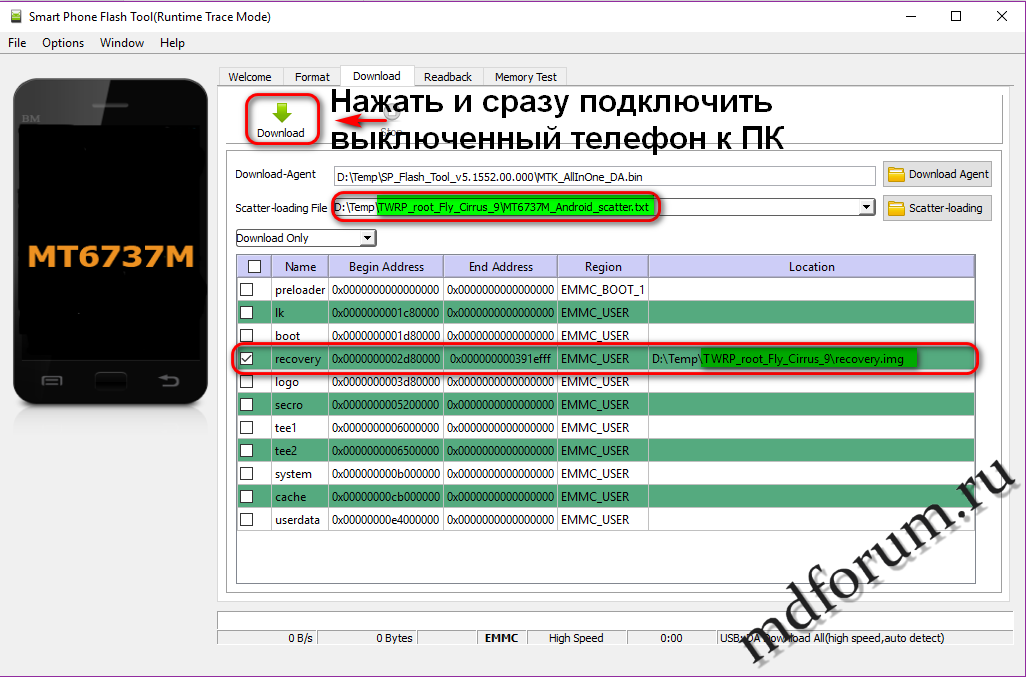Click the userdata row name cell
Viewport: 1026px width, 677px height.
[300, 519]
